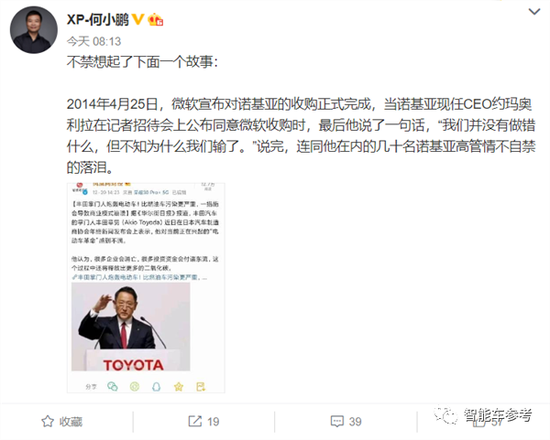Click the repost count 19
The height and width of the screenshot is (440, 550).
[x=213, y=421]
